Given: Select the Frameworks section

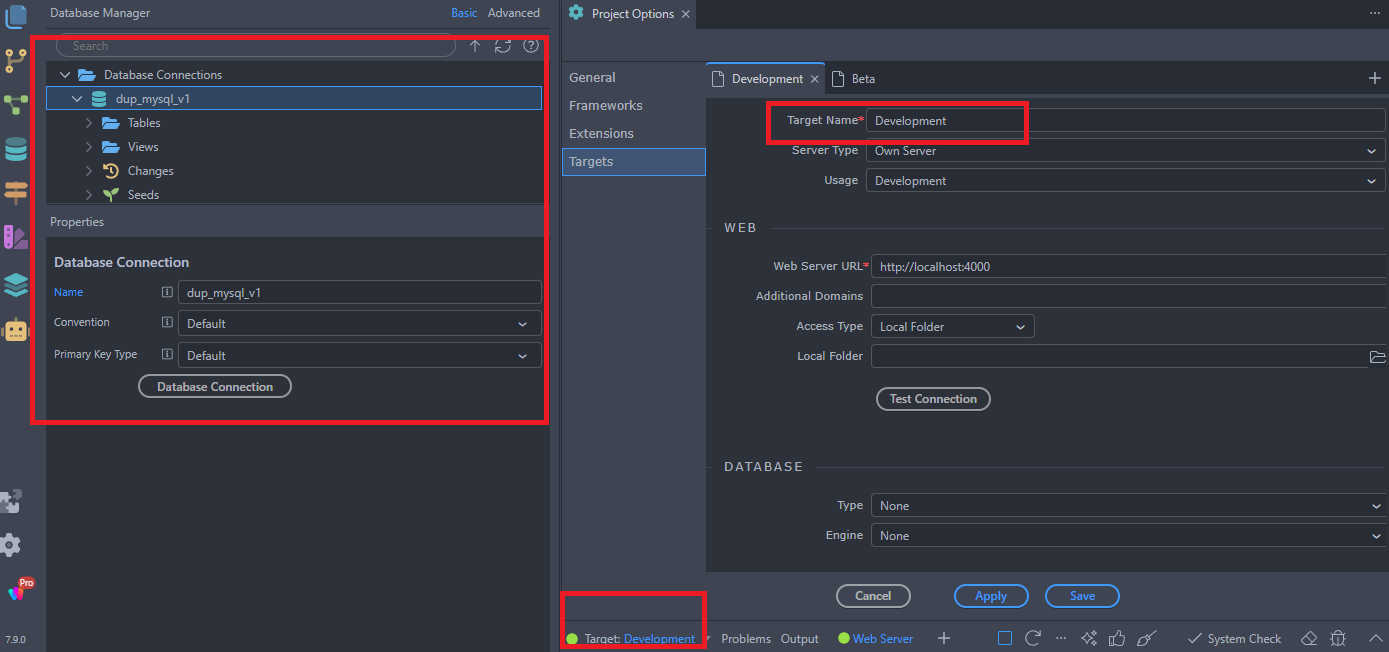Looking at the screenshot, I should coord(633,105).
